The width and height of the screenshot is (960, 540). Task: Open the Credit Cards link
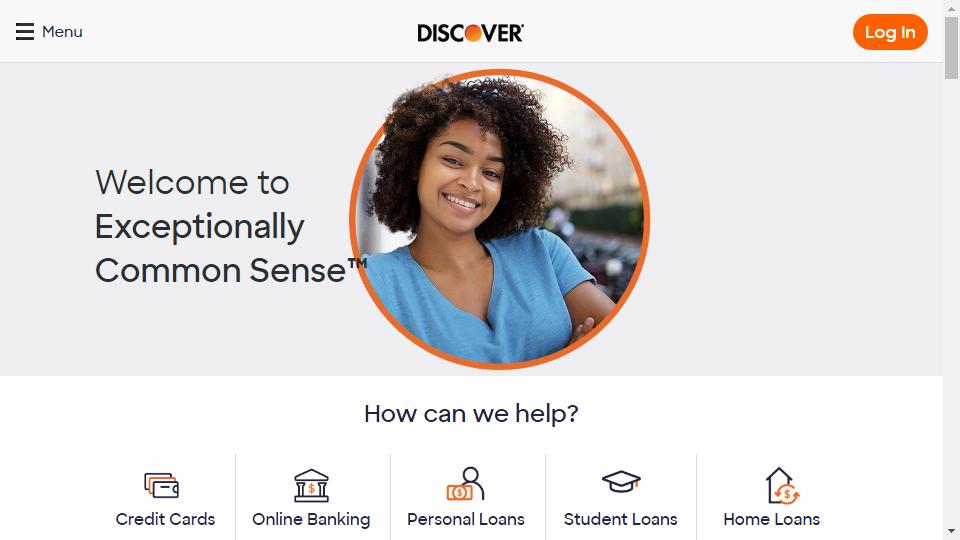165,519
